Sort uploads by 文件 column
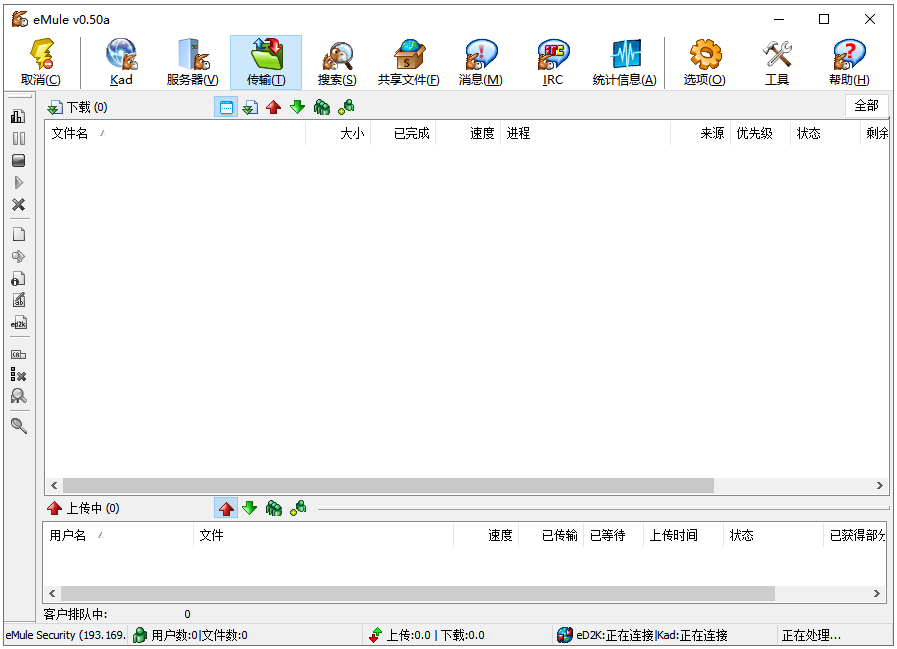Viewport: 897px width, 649px height. pos(324,535)
